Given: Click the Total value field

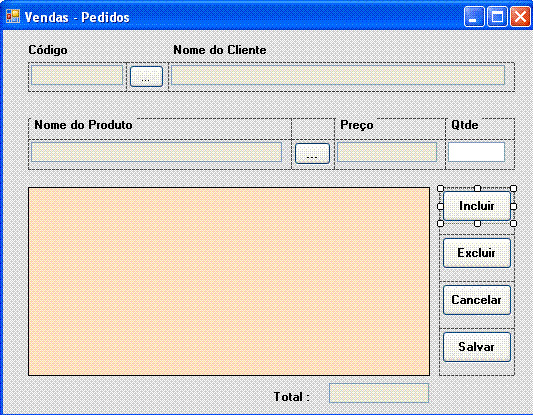Looking at the screenshot, I should coord(379,393).
